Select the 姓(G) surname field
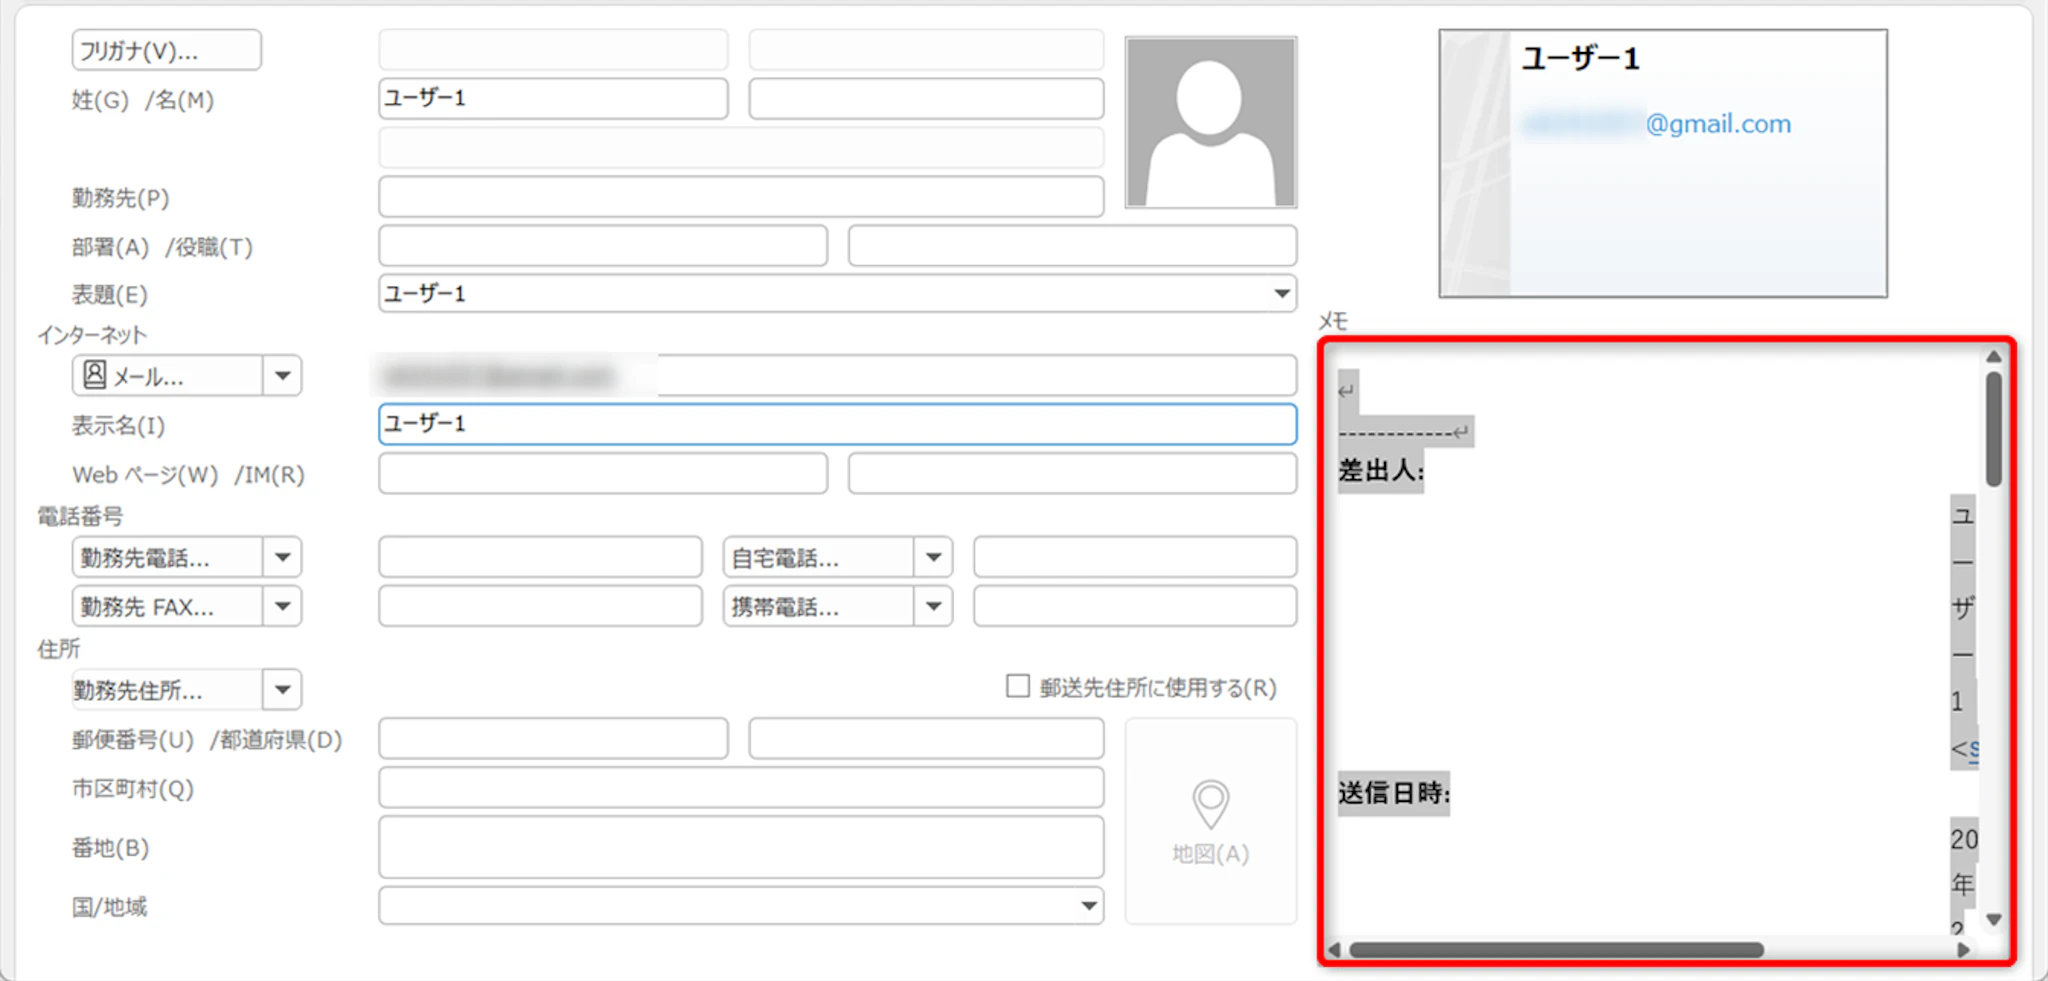This screenshot has height=981, width=2048. coord(553,98)
